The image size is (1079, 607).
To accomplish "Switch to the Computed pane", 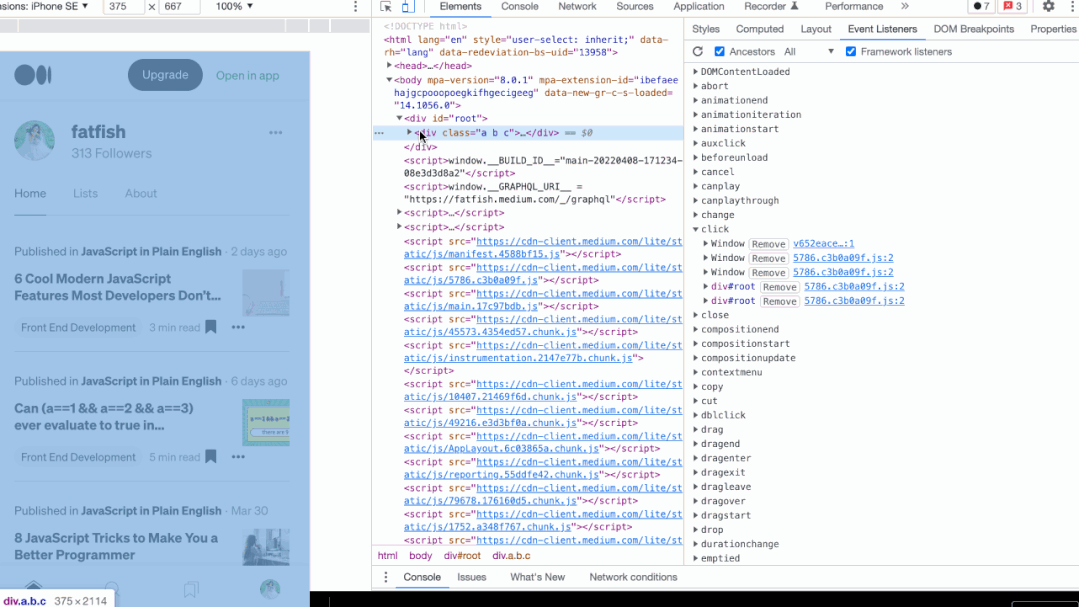I will (760, 29).
